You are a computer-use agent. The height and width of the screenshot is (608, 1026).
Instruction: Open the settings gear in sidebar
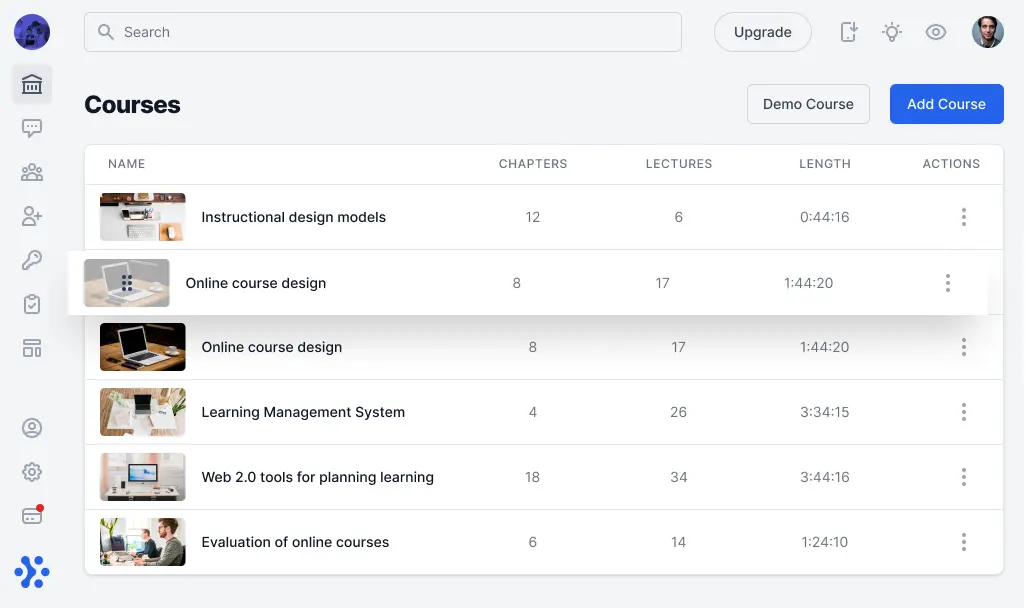pos(32,472)
